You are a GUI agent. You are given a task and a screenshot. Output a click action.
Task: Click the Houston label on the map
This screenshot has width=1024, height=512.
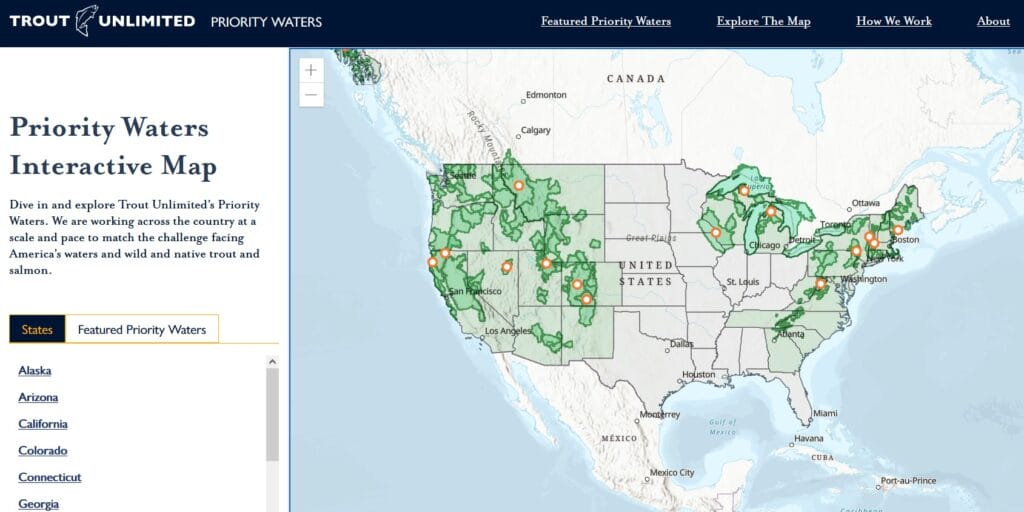pyautogui.click(x=699, y=374)
